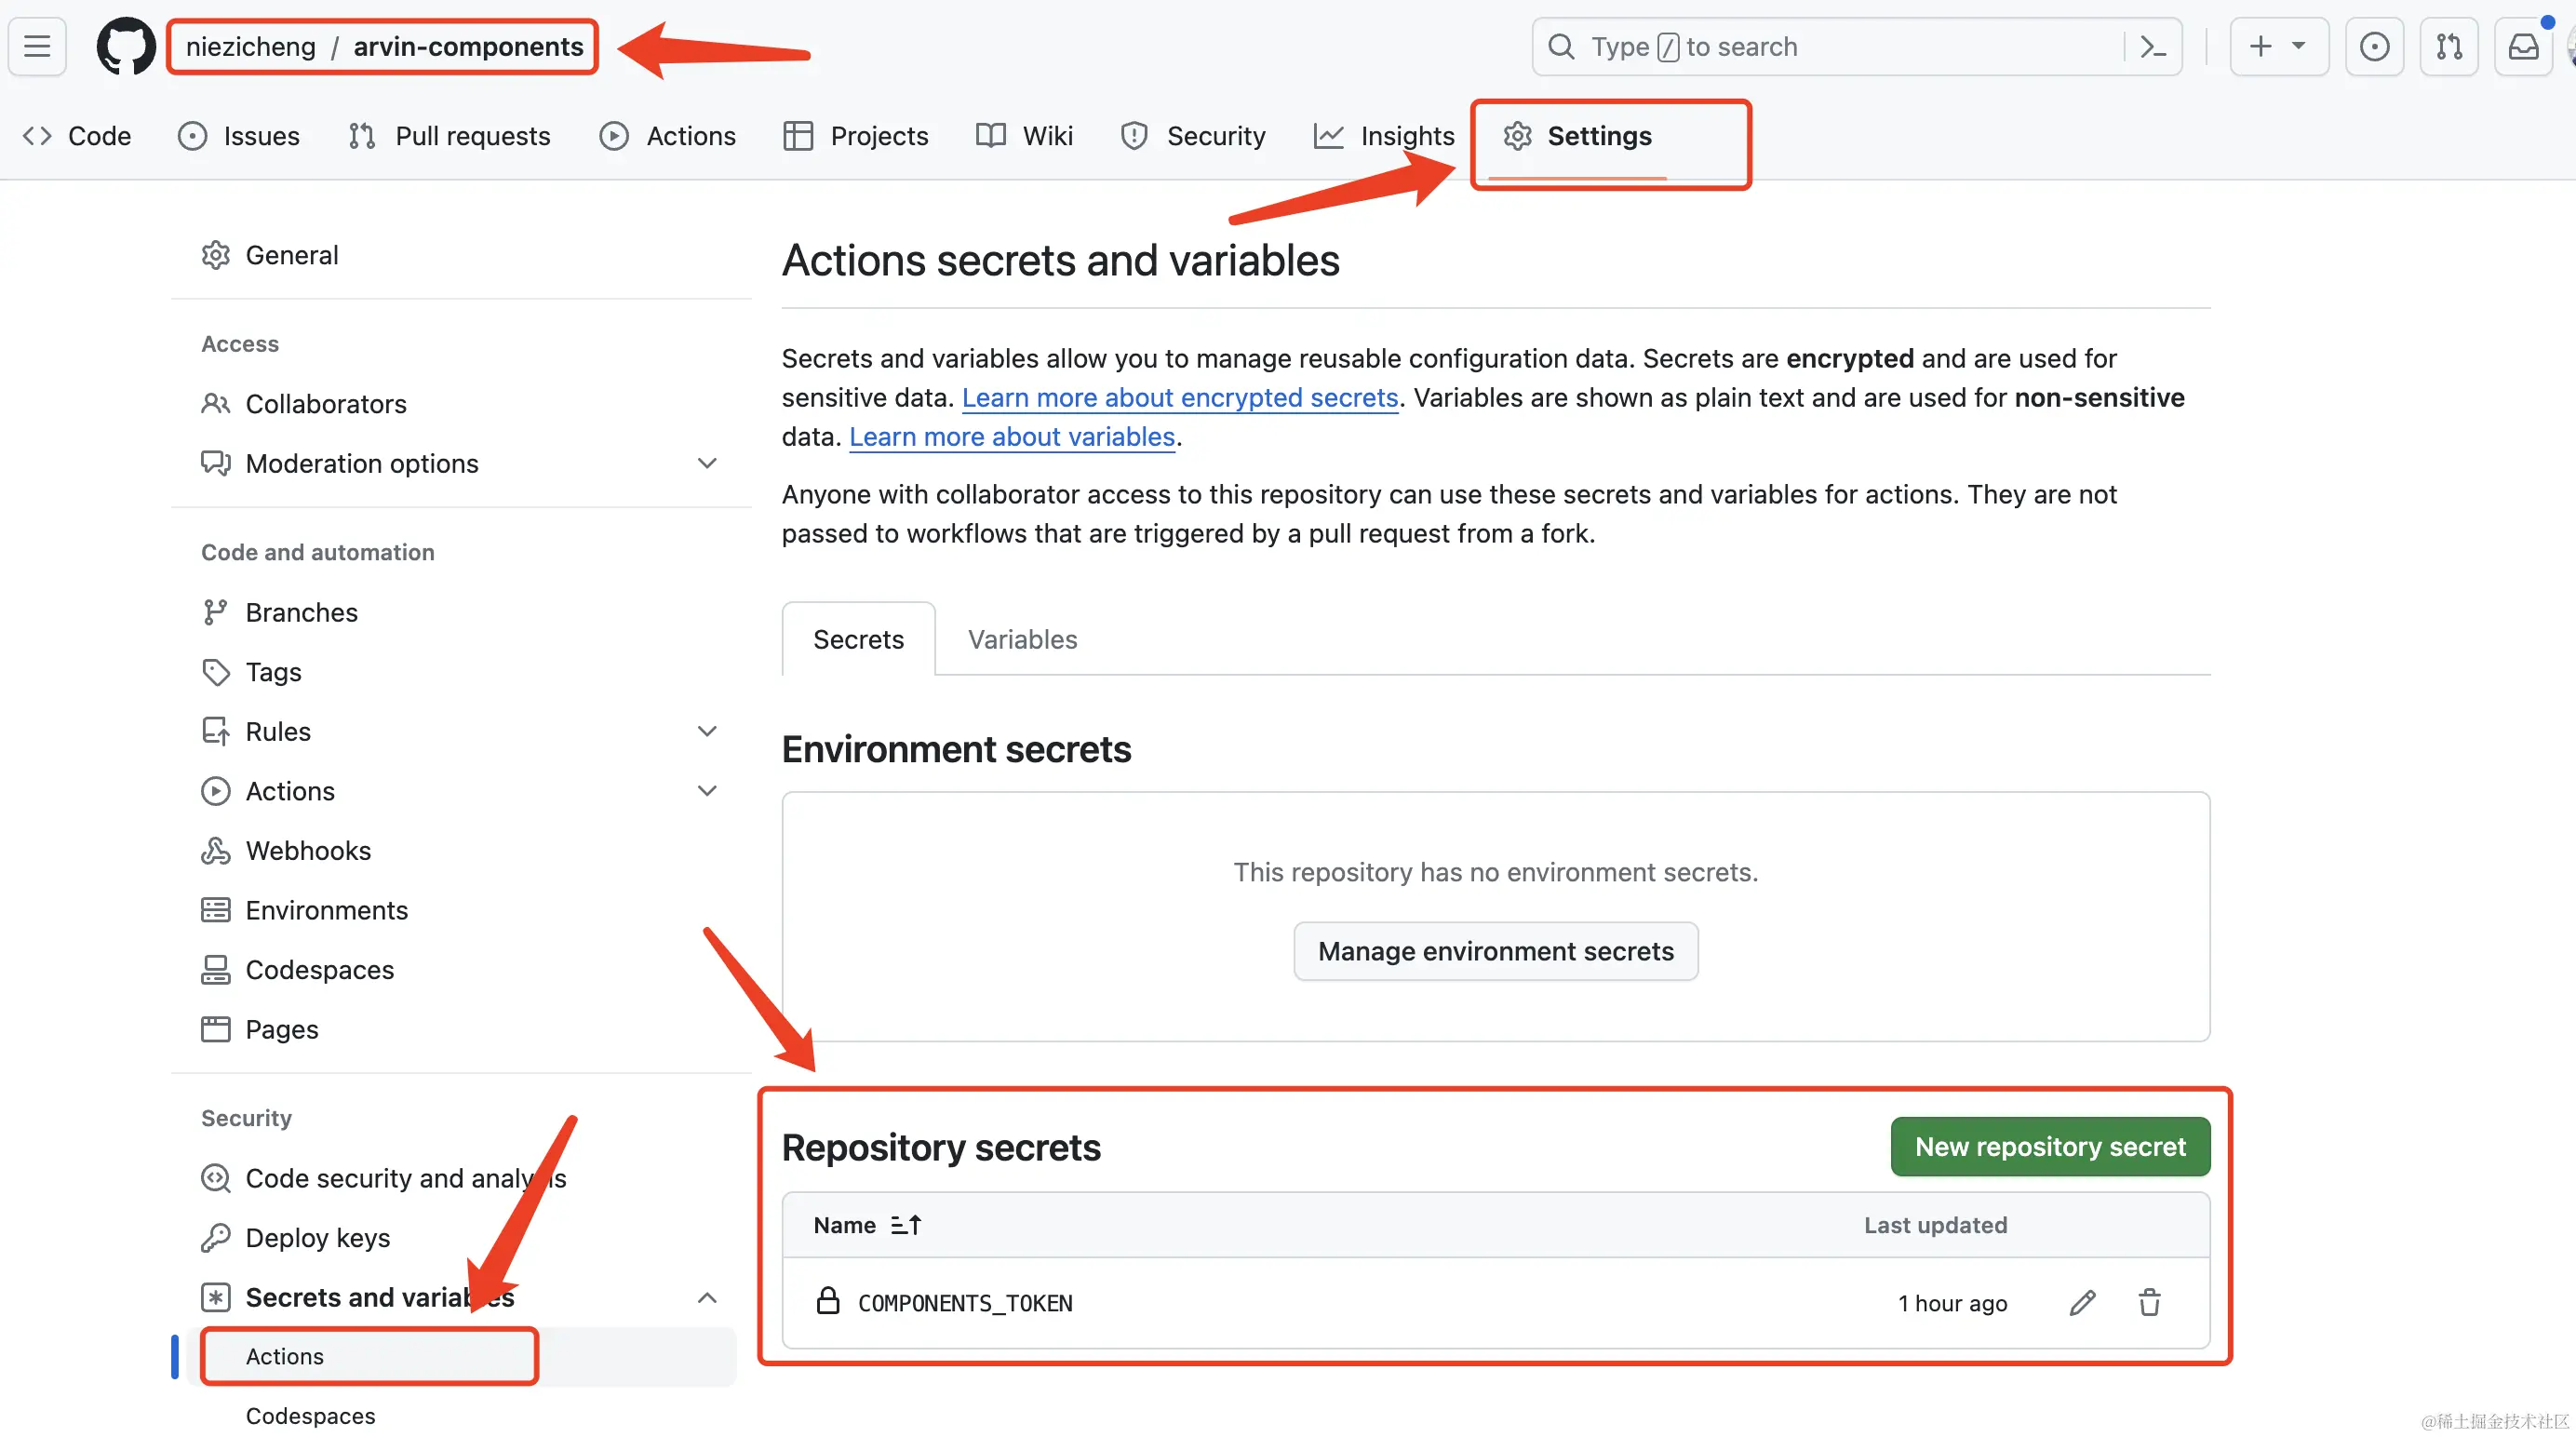The width and height of the screenshot is (2576, 1437).
Task: Click the COMPONENTS_TOKEN secret name
Action: (965, 1302)
